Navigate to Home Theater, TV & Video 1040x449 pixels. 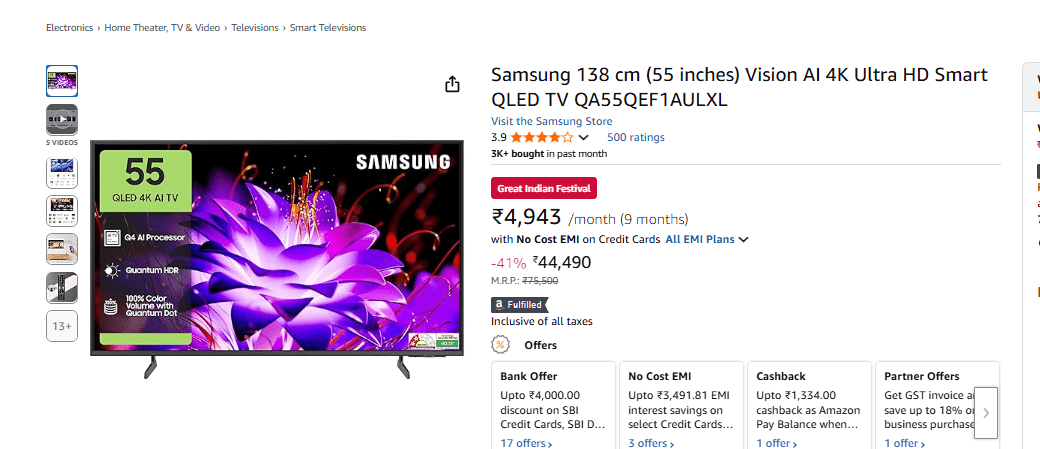(162, 28)
